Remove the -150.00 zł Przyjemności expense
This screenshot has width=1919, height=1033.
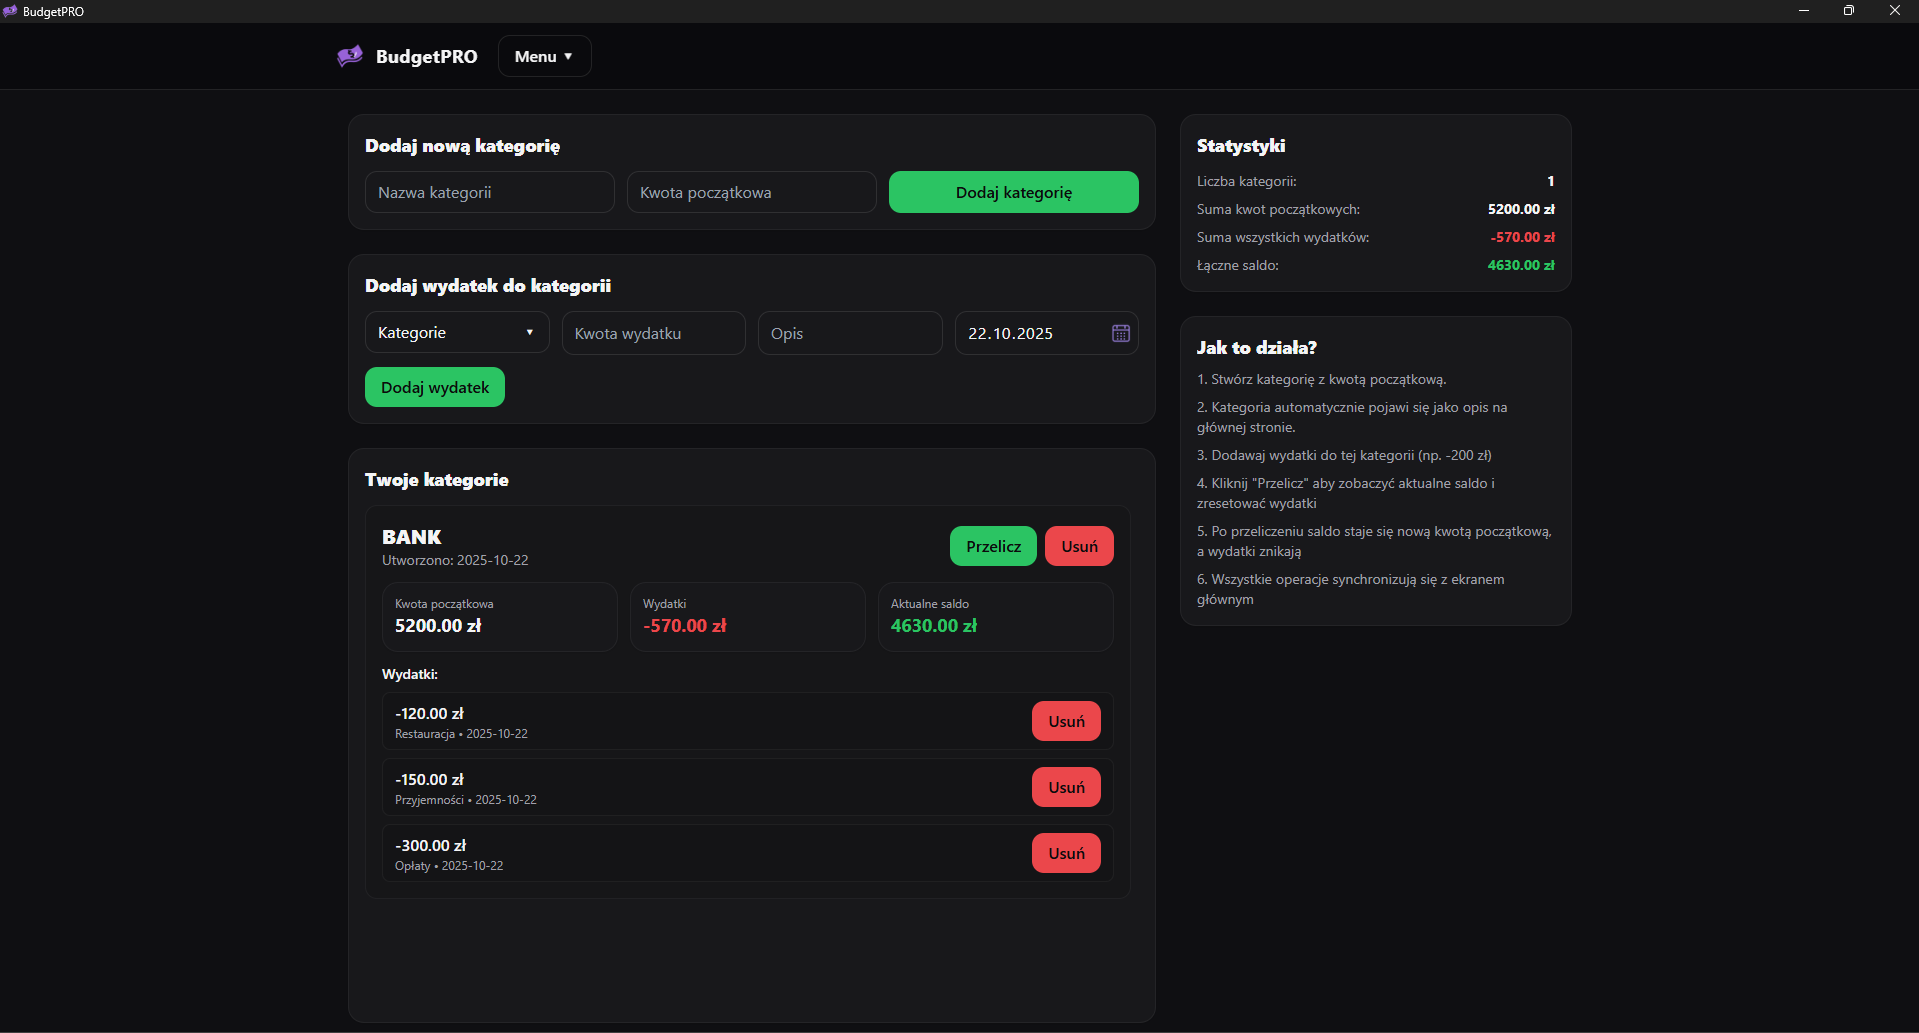pyautogui.click(x=1066, y=787)
